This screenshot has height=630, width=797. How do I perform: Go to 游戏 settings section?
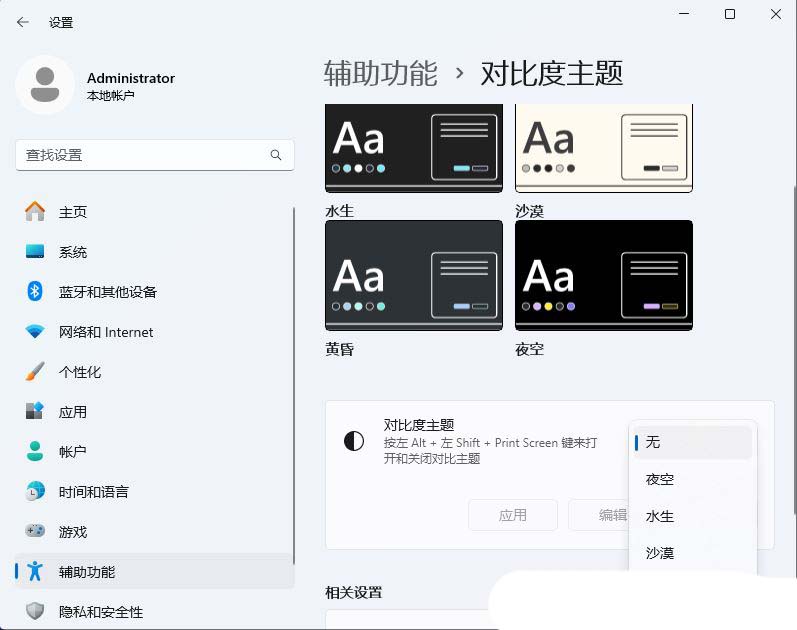(73, 532)
